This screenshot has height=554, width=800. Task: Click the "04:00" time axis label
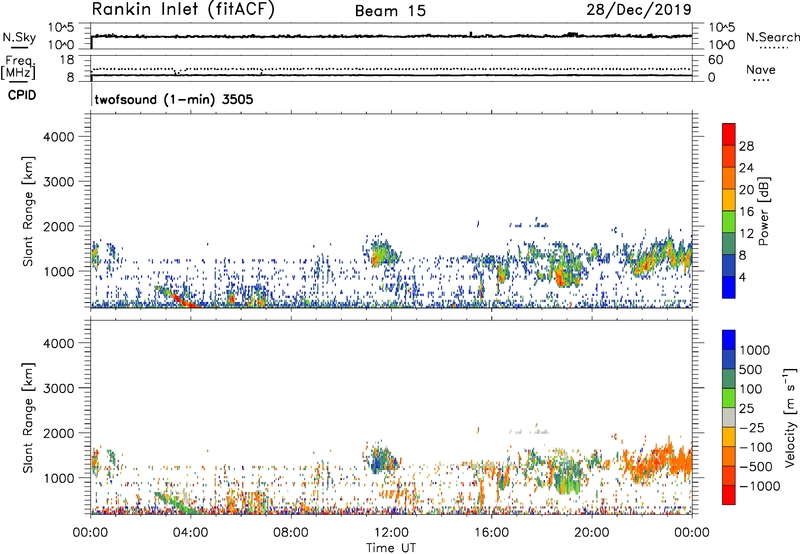click(191, 533)
